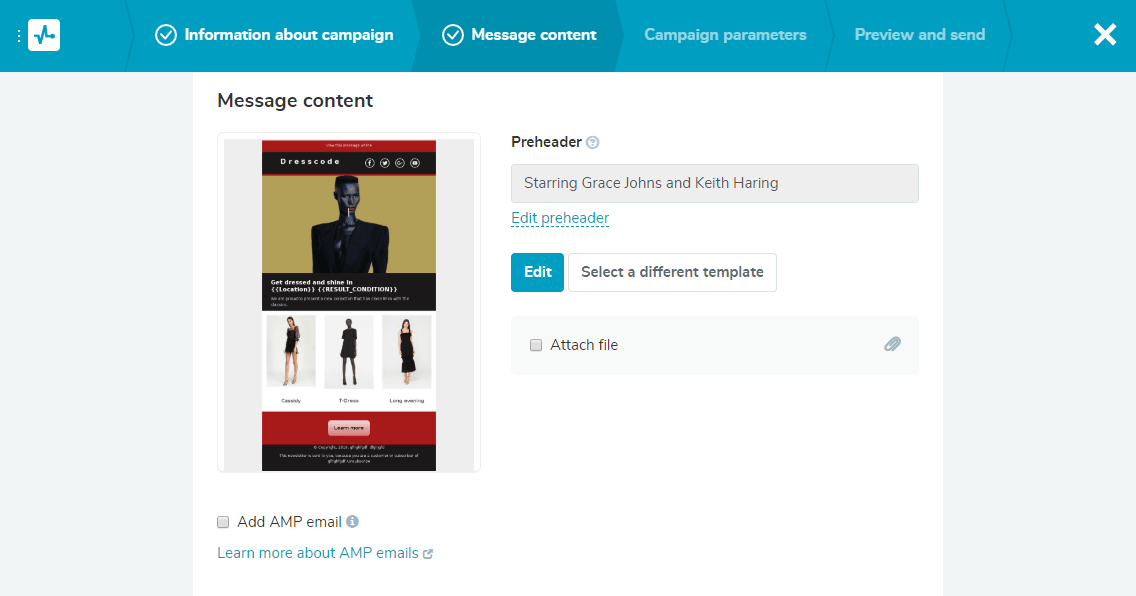Click Select a different template
The width and height of the screenshot is (1136, 596).
pyautogui.click(x=672, y=272)
